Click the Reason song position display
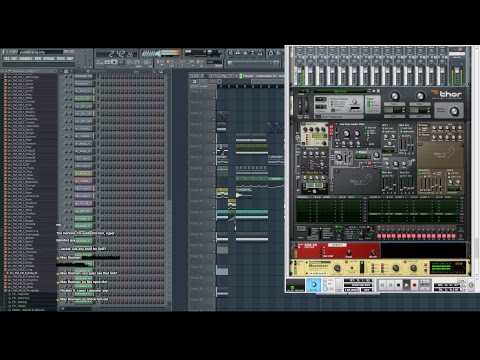Screen dimensions: 480x360 (358, 281)
